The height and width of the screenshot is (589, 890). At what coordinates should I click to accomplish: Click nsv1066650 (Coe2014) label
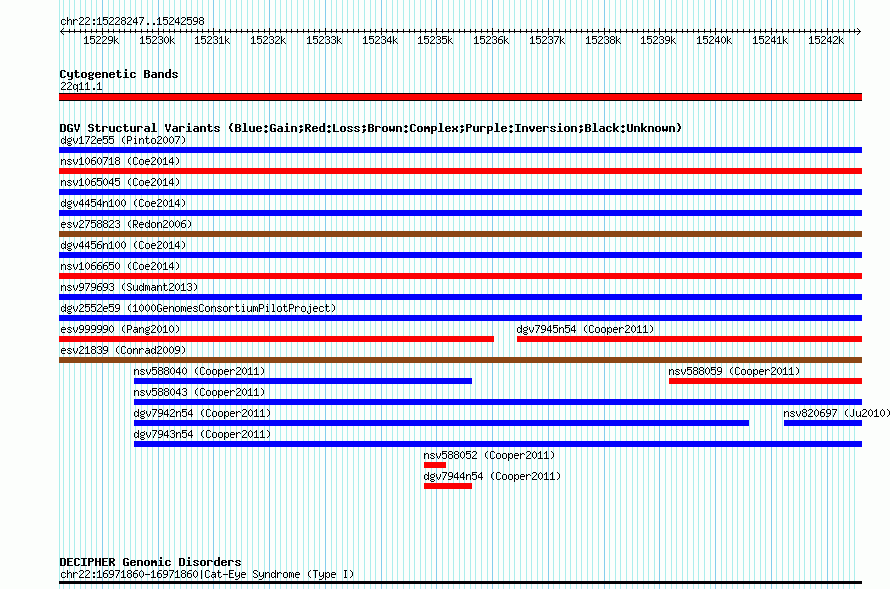[x=120, y=266]
